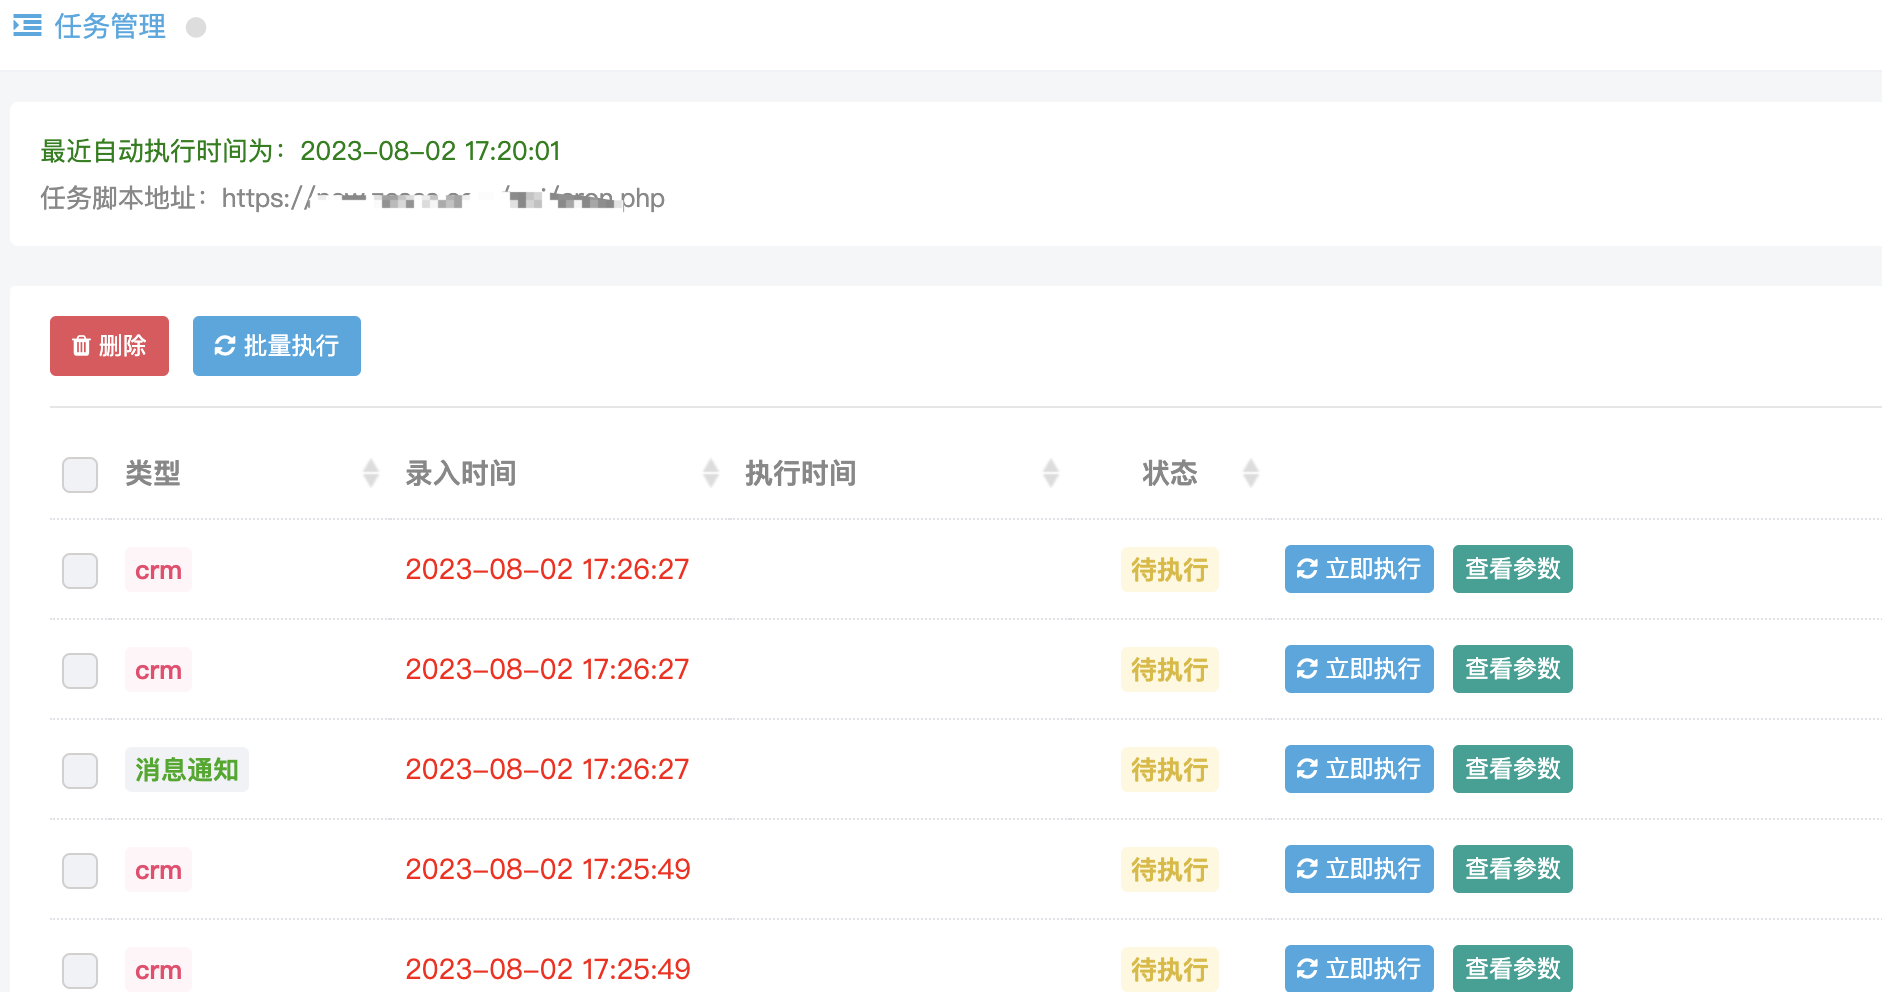The height and width of the screenshot is (992, 1882).
Task: Check the second crm row's checkbox
Action: tap(80, 670)
